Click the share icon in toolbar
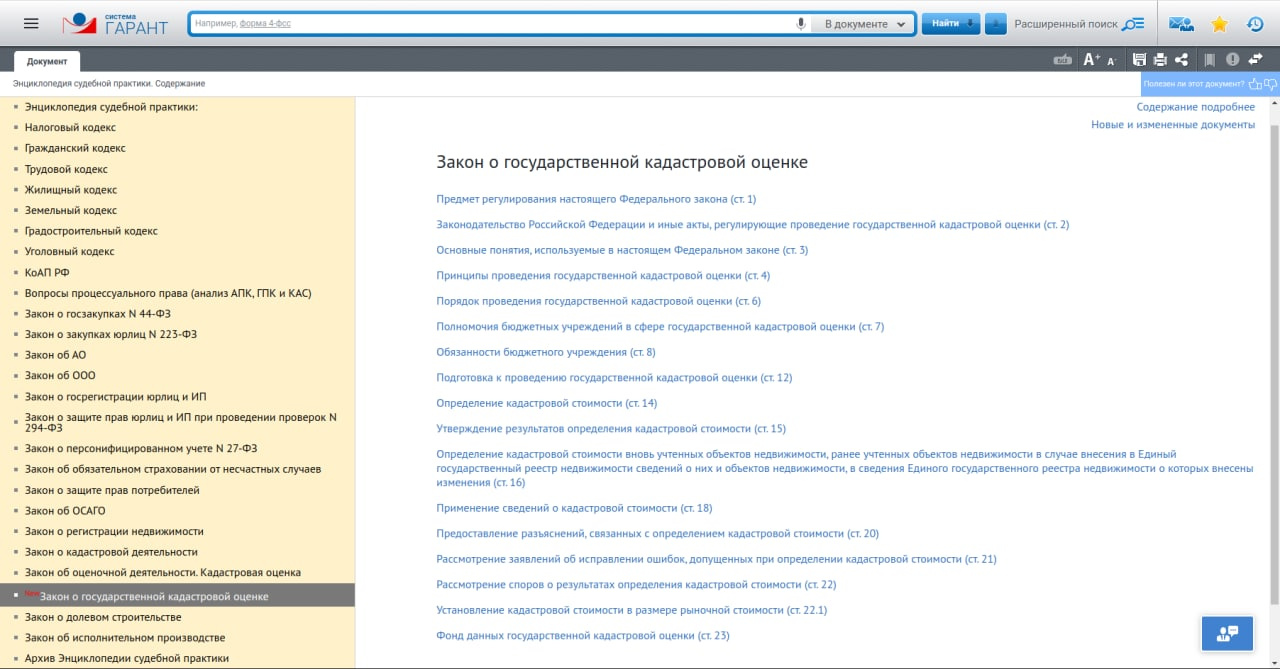1280x669 pixels. [1181, 60]
